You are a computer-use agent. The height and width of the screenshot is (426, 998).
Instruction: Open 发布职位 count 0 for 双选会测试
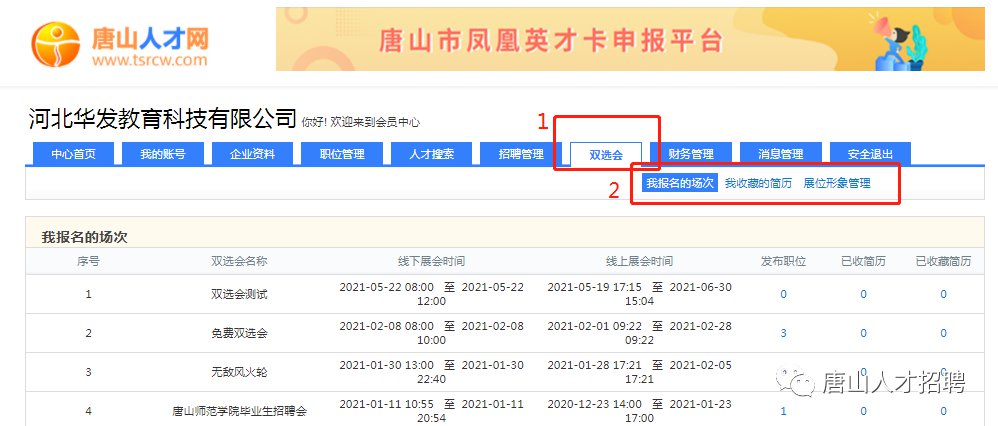[x=784, y=294]
